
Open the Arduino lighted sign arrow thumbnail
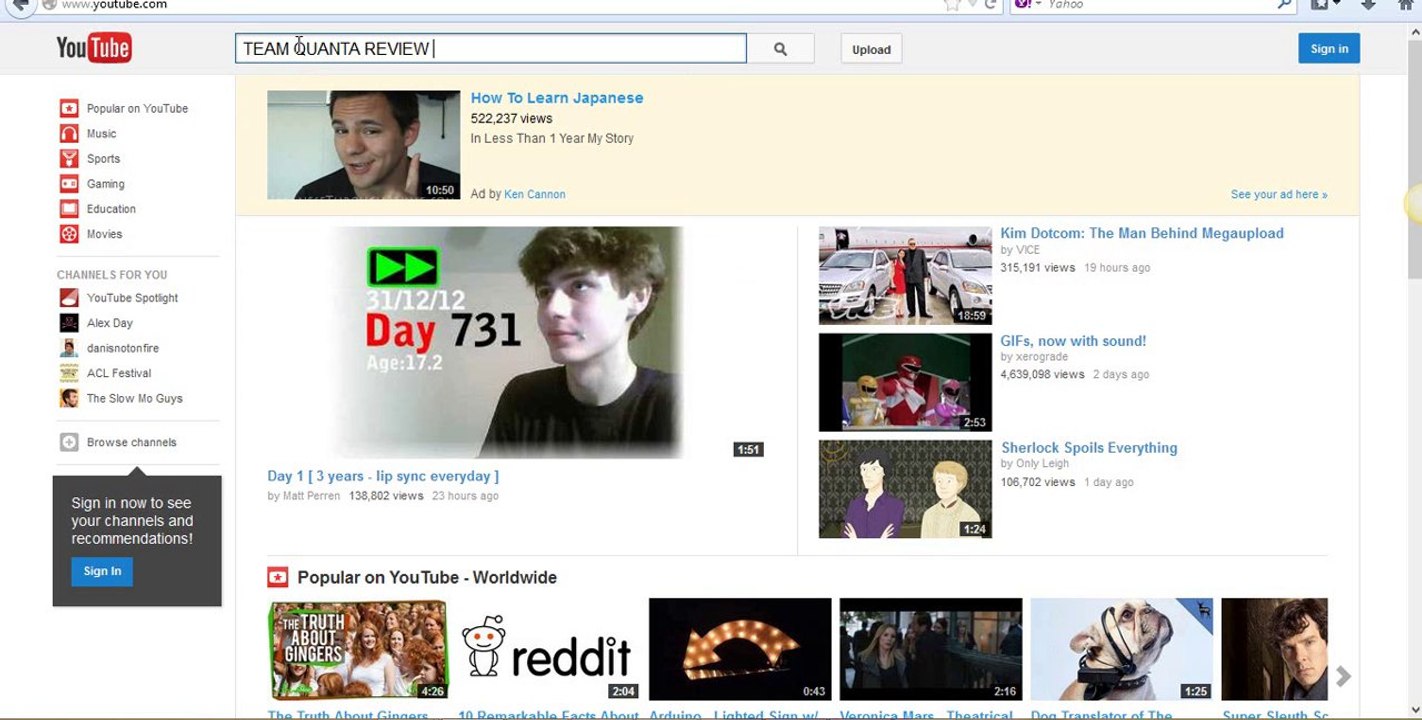tap(740, 649)
